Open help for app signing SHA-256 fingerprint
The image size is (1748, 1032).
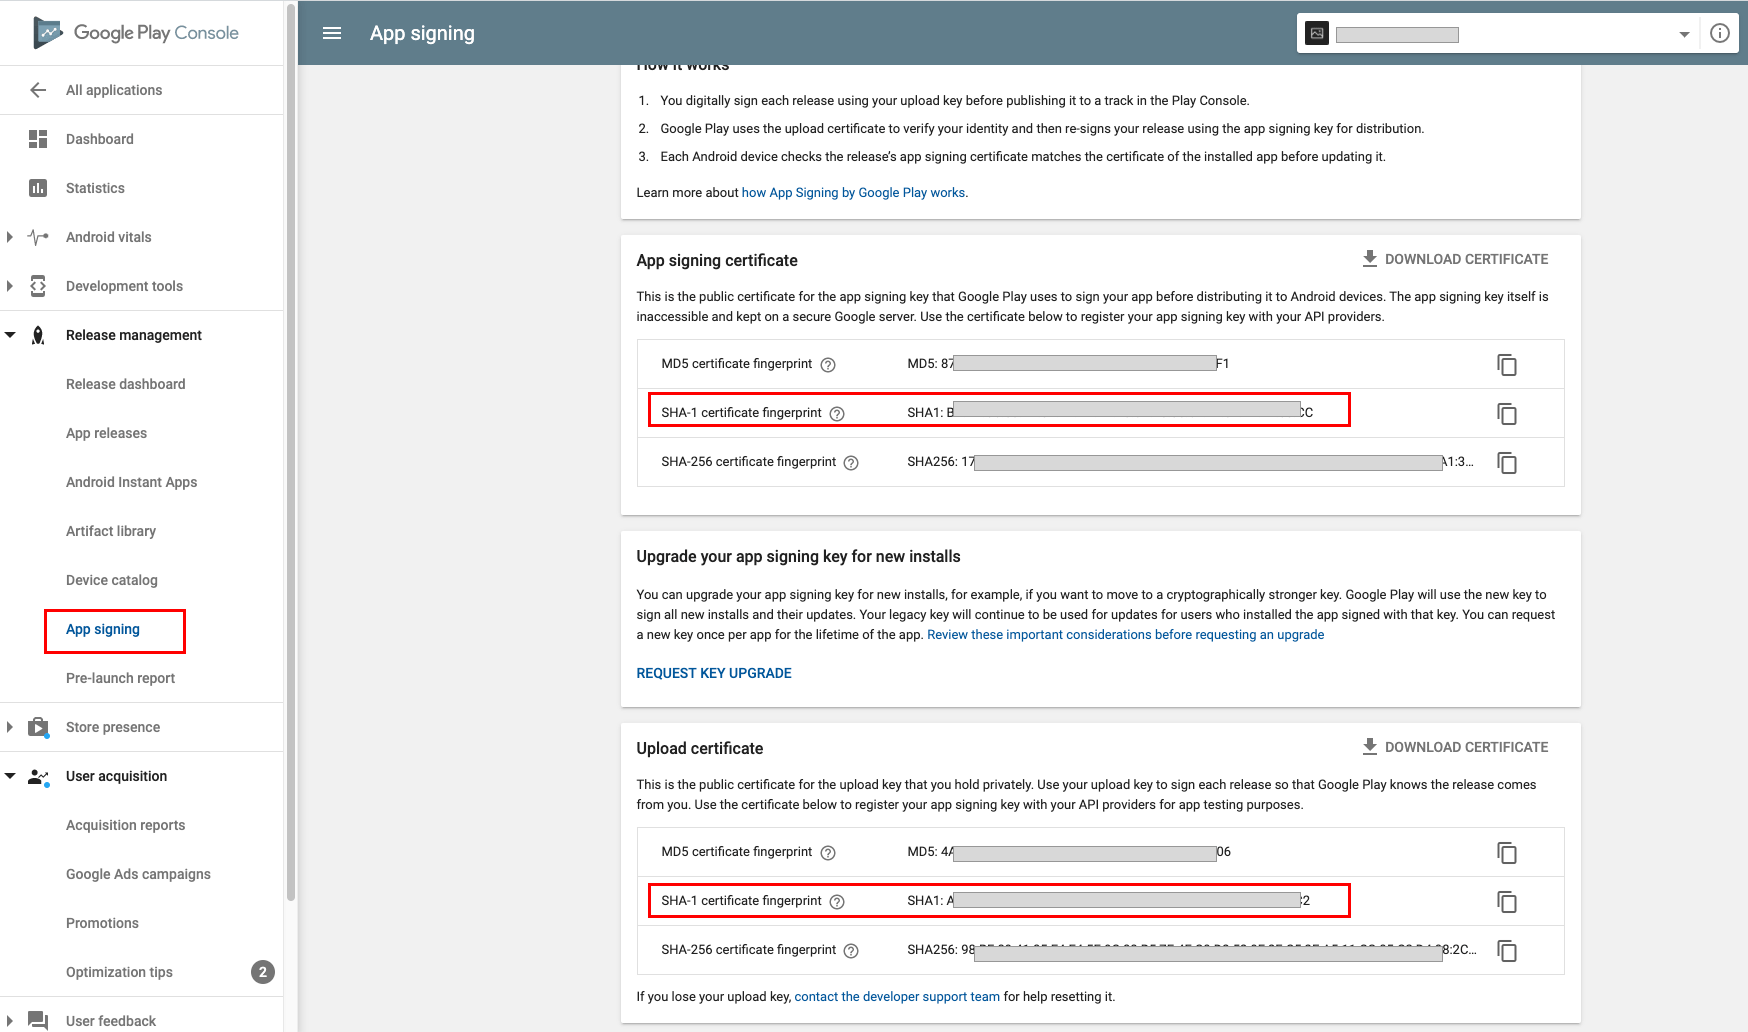pos(851,463)
